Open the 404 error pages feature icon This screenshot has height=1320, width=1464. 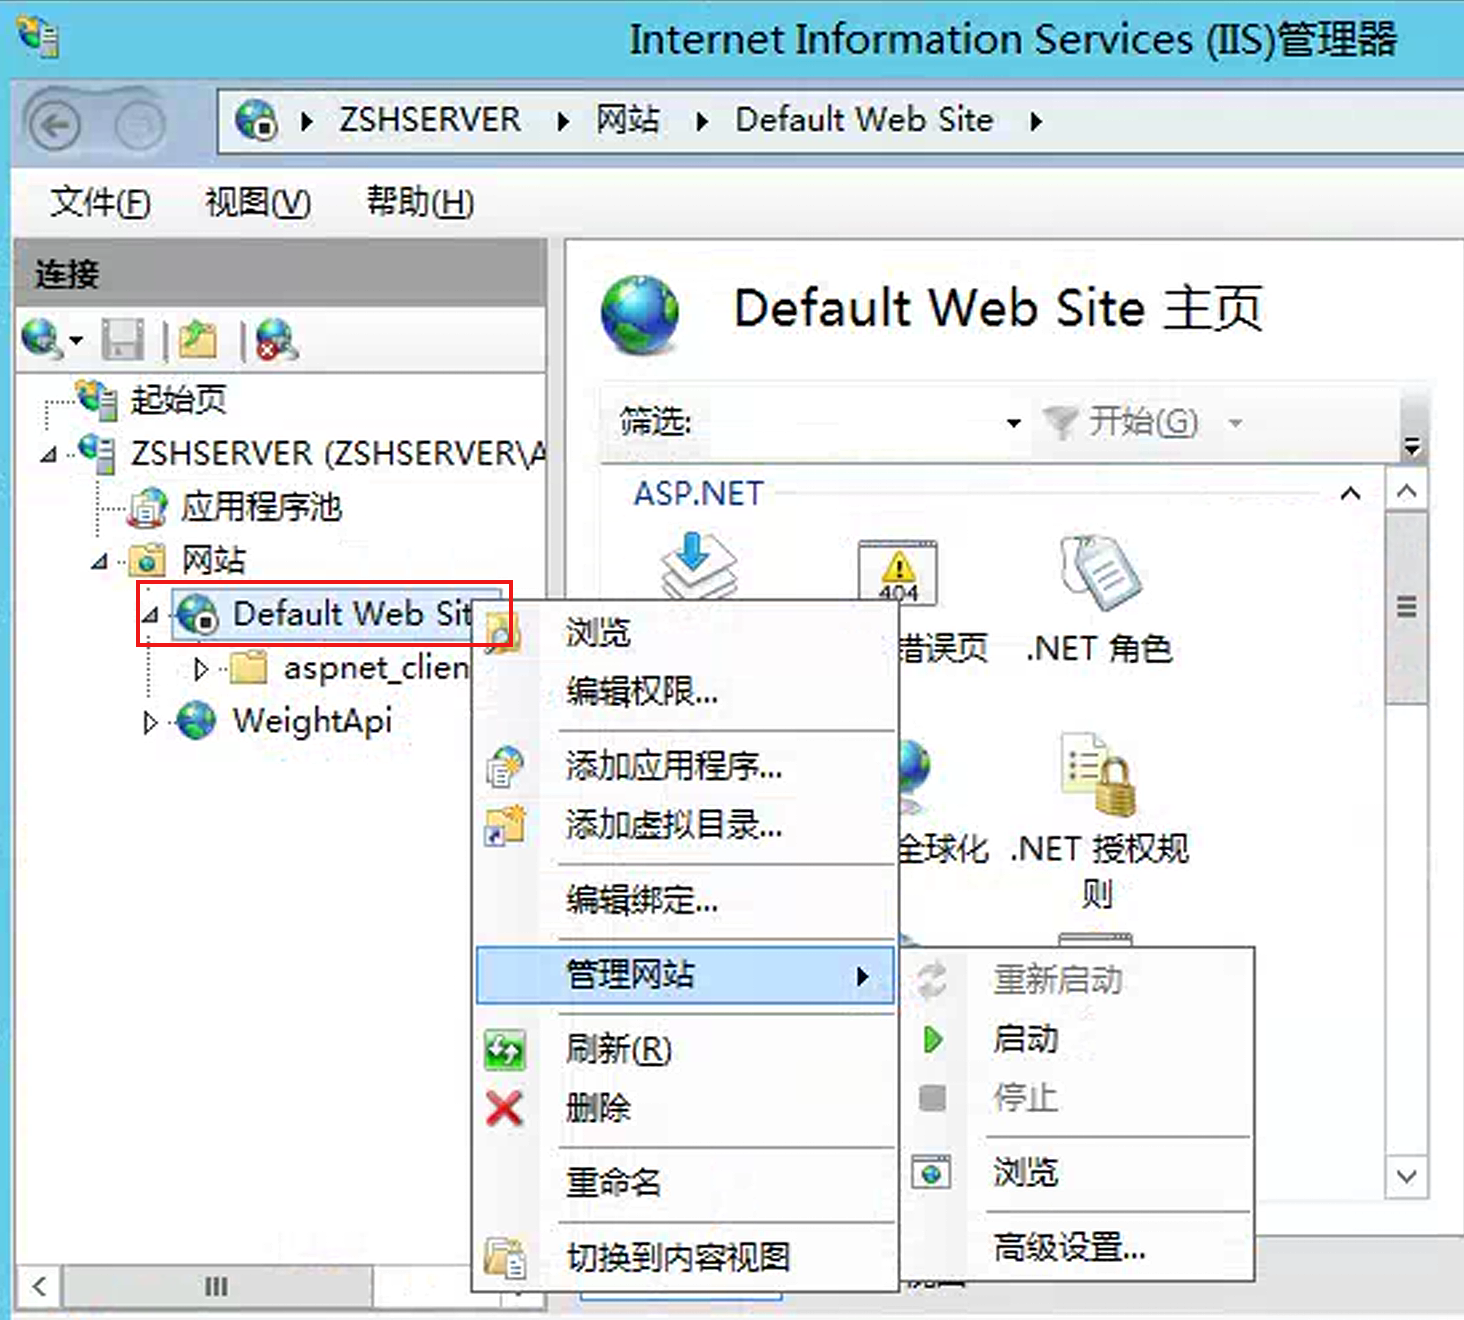(x=897, y=572)
